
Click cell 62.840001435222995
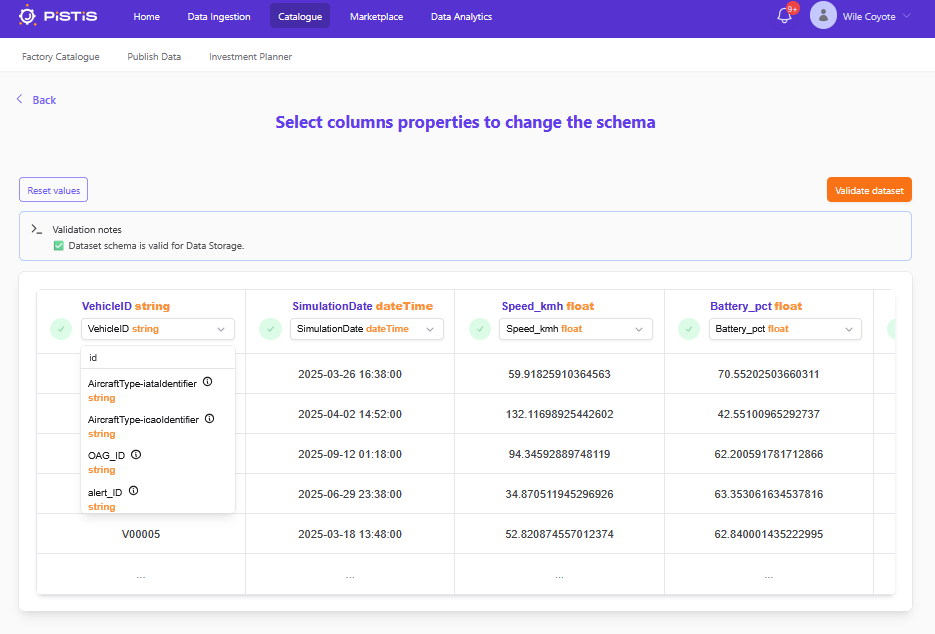769,534
